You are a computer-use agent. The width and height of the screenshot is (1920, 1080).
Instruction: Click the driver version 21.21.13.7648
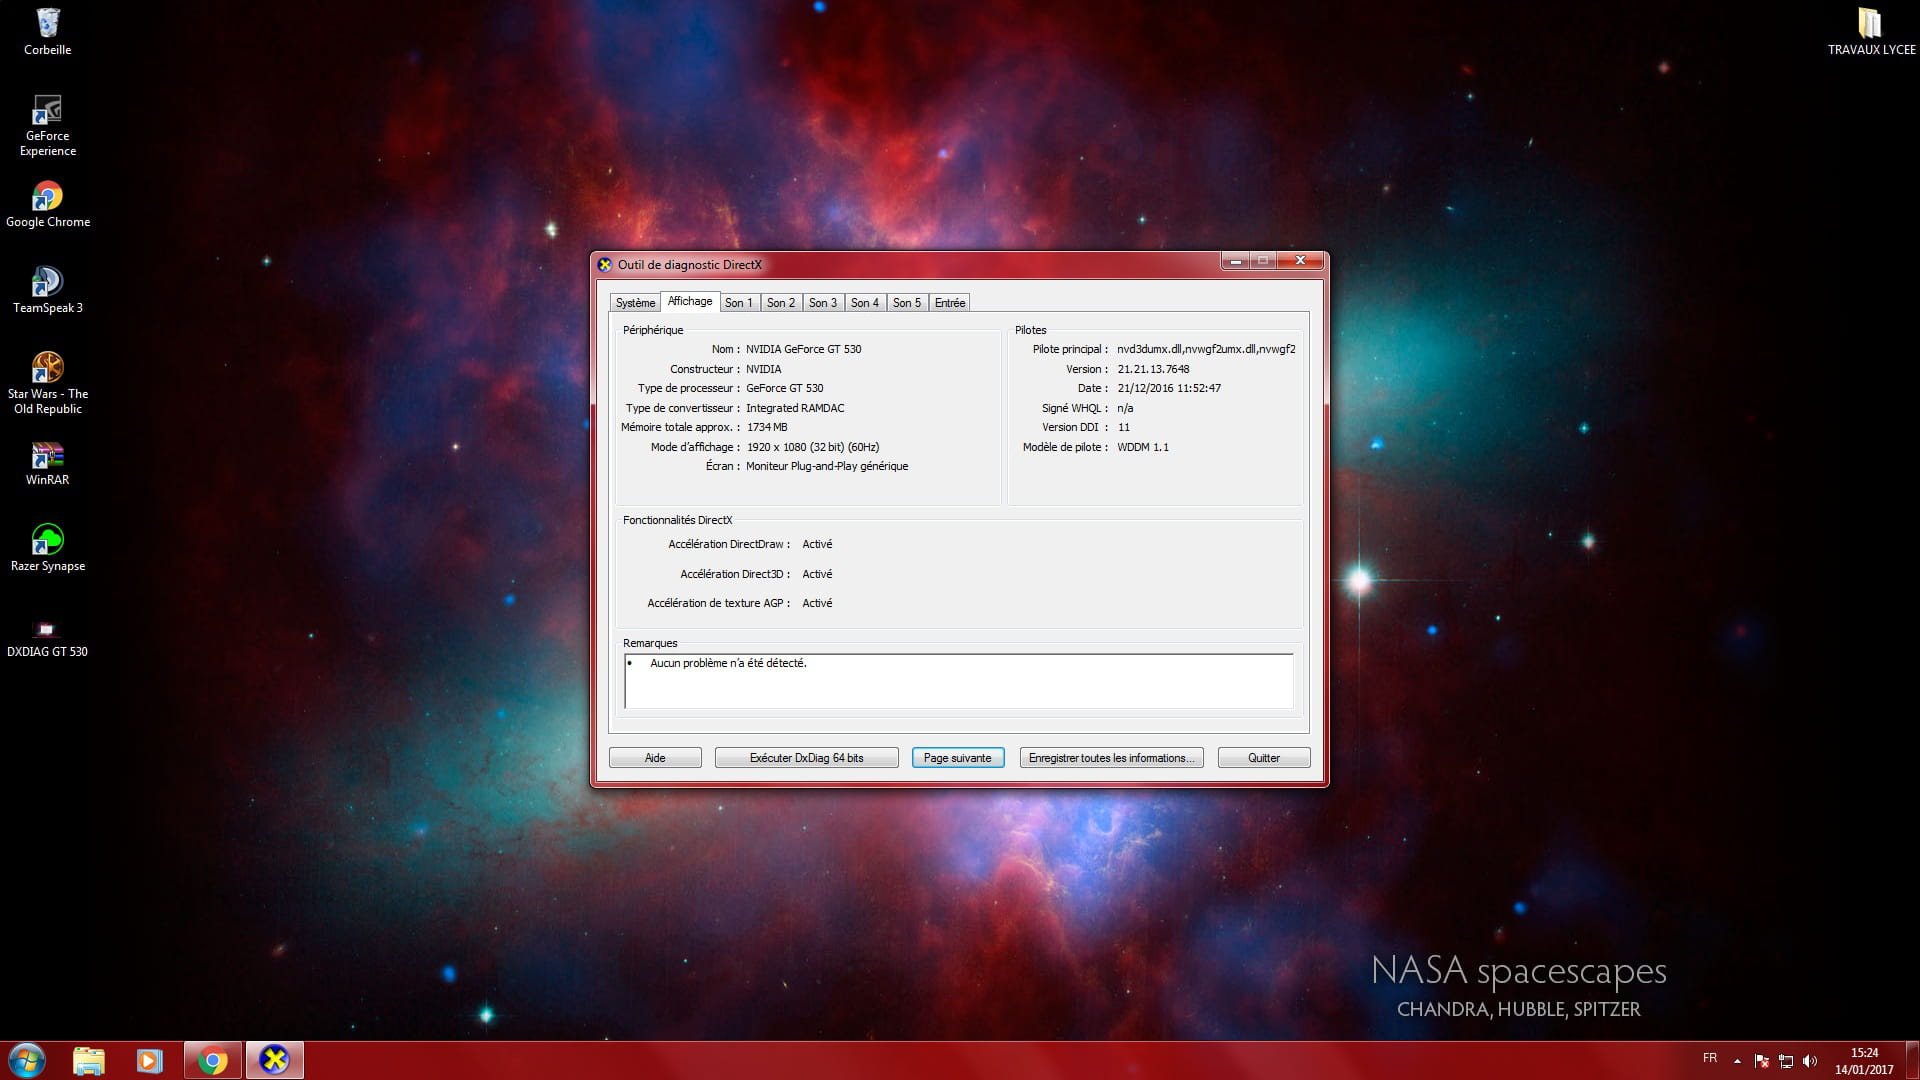click(x=1153, y=369)
